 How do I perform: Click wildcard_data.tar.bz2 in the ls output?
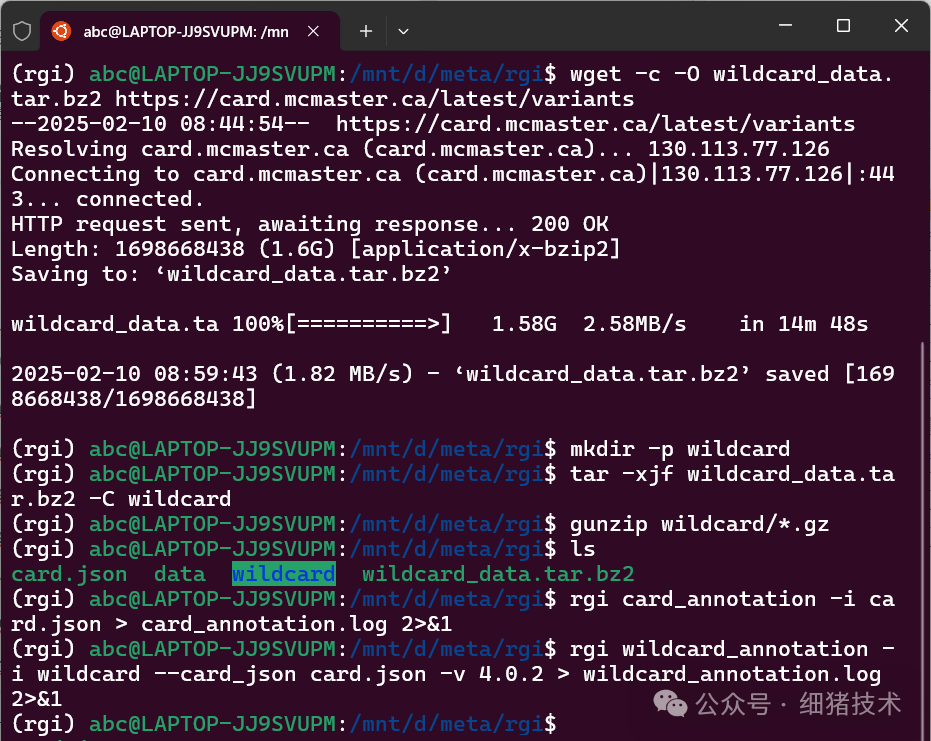(x=498, y=573)
